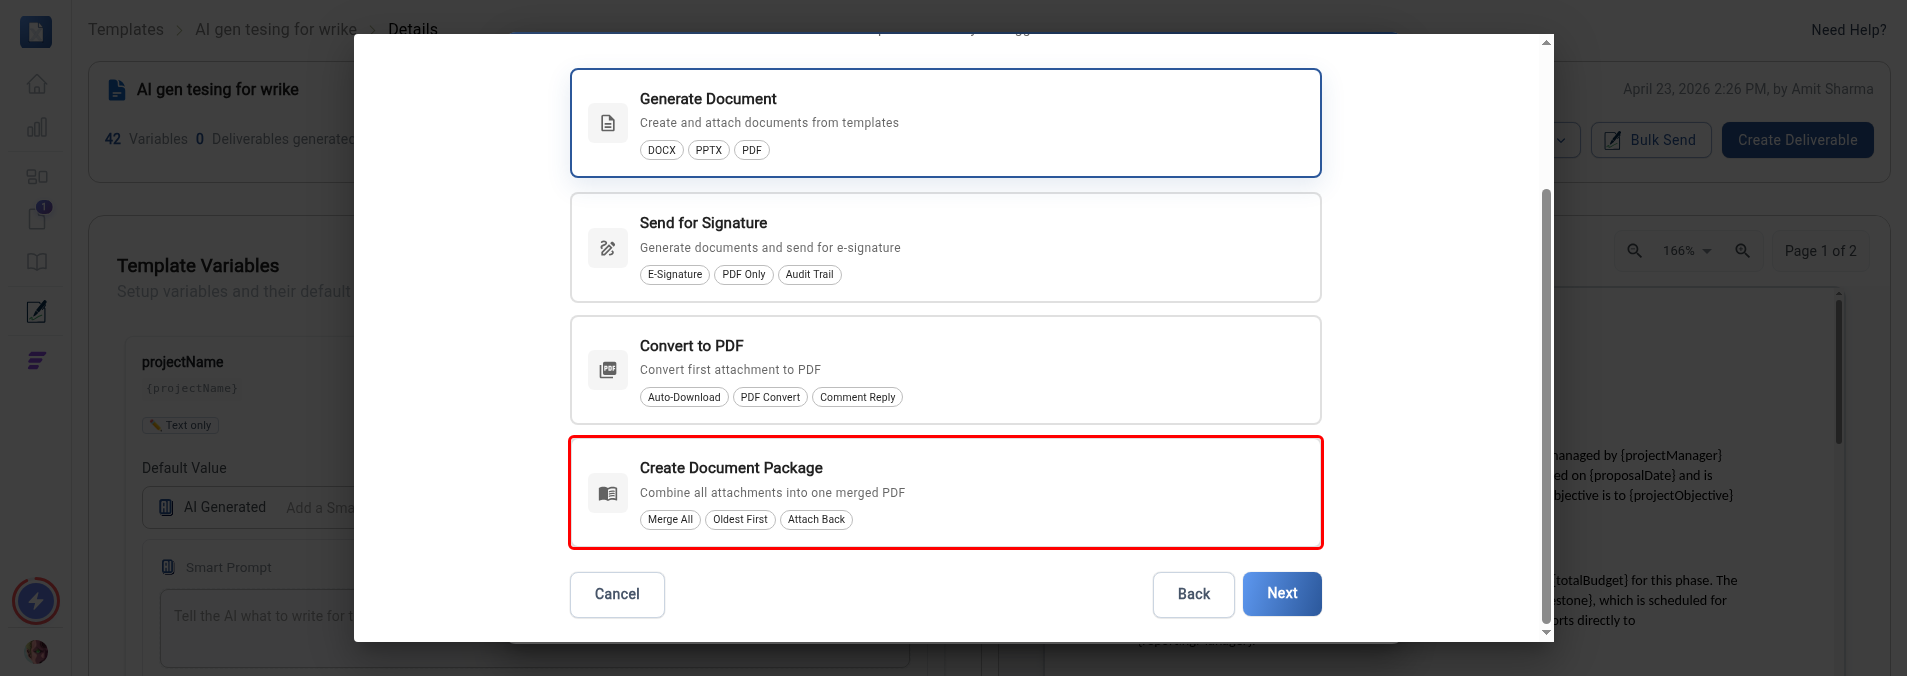The height and width of the screenshot is (676, 1907).
Task: Click the AI Generated default value option
Action: tap(213, 507)
